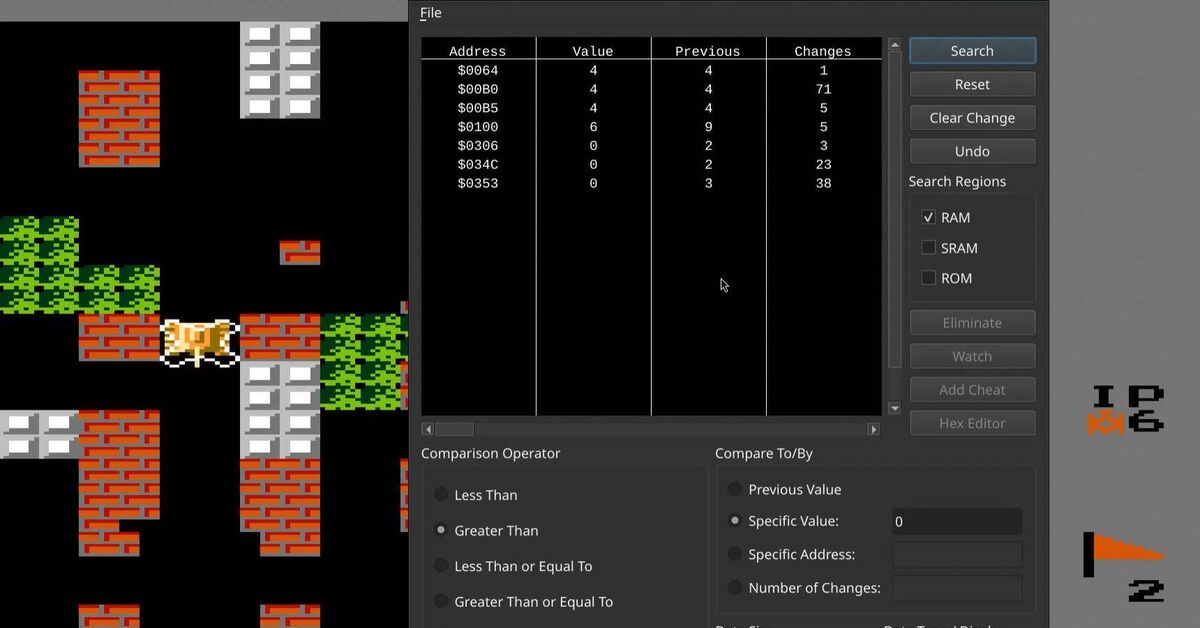
Task: Select the Specific Address compare option
Action: (735, 554)
